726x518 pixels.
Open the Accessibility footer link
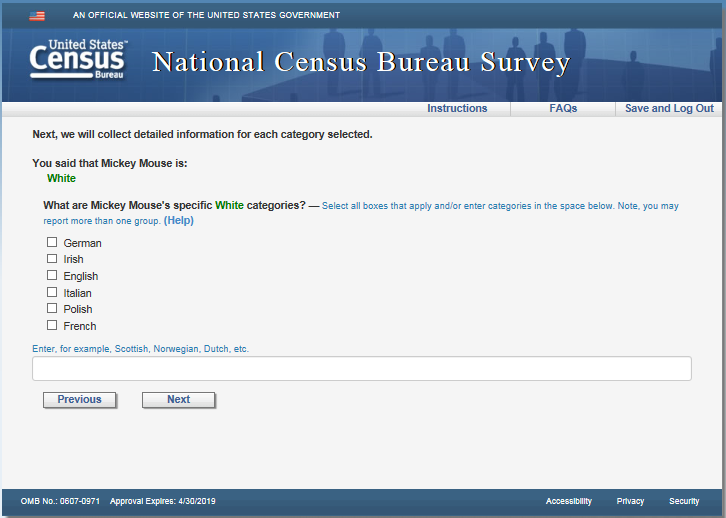(569, 501)
